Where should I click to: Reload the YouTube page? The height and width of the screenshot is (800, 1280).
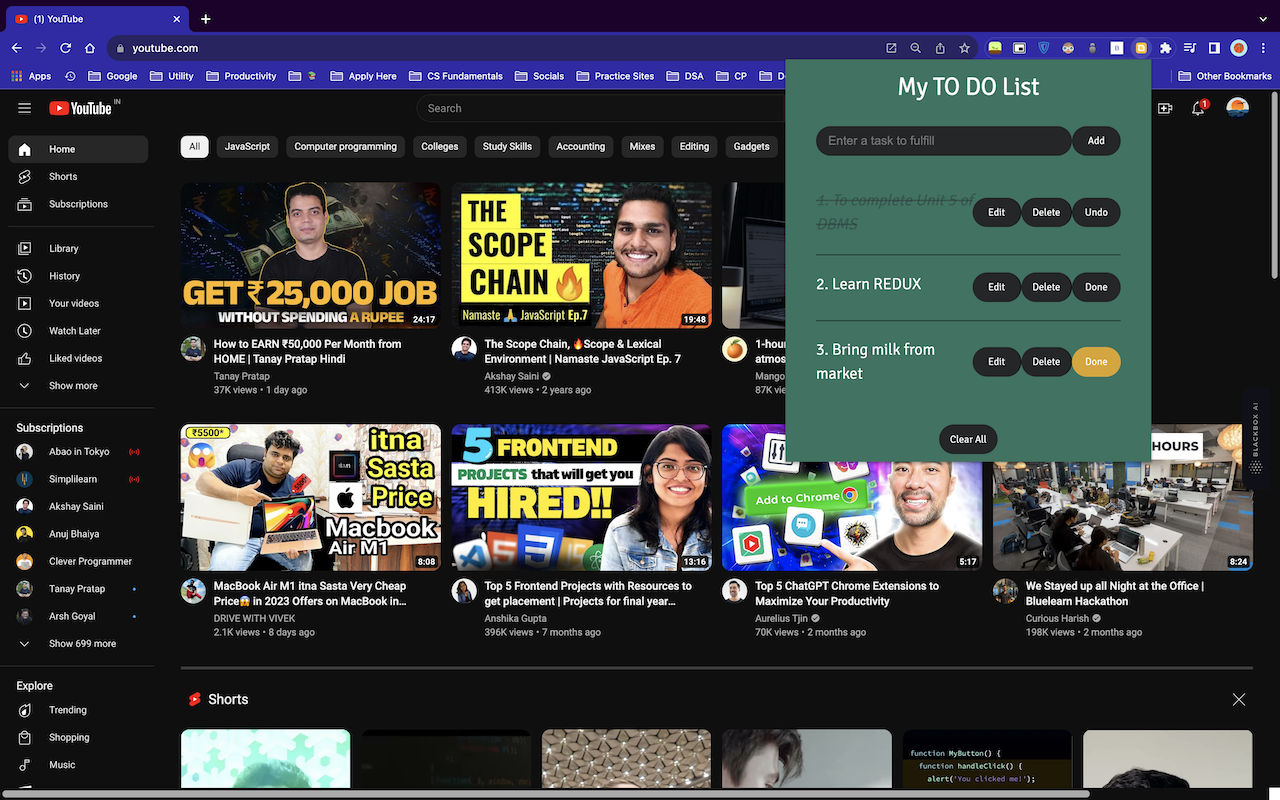(x=66, y=48)
